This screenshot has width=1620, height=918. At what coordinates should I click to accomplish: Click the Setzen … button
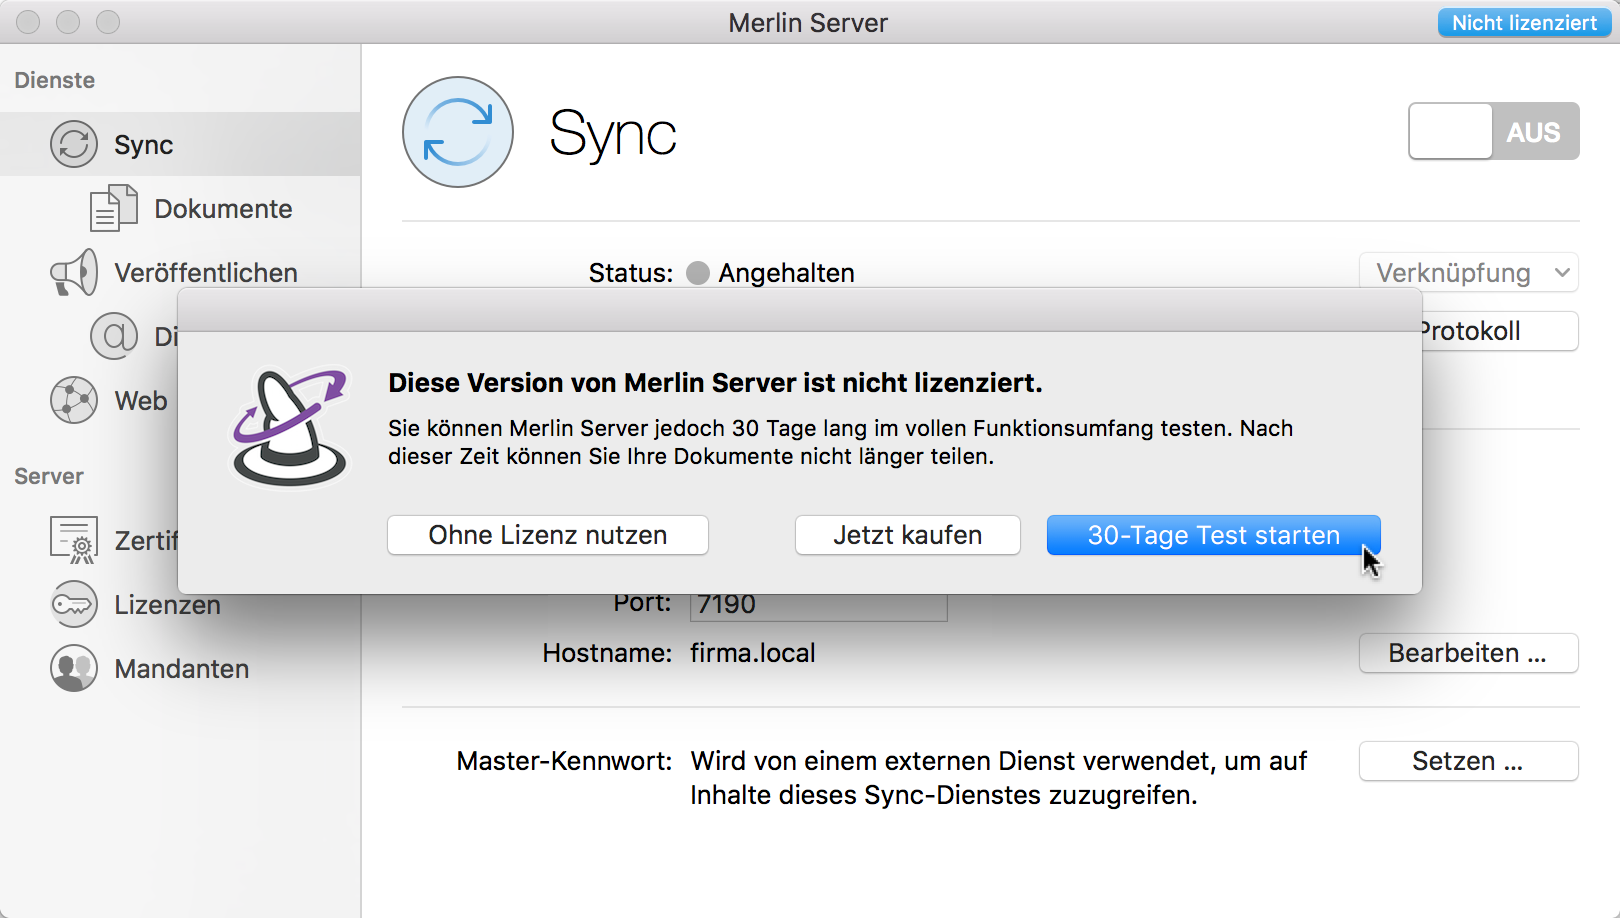click(x=1469, y=761)
